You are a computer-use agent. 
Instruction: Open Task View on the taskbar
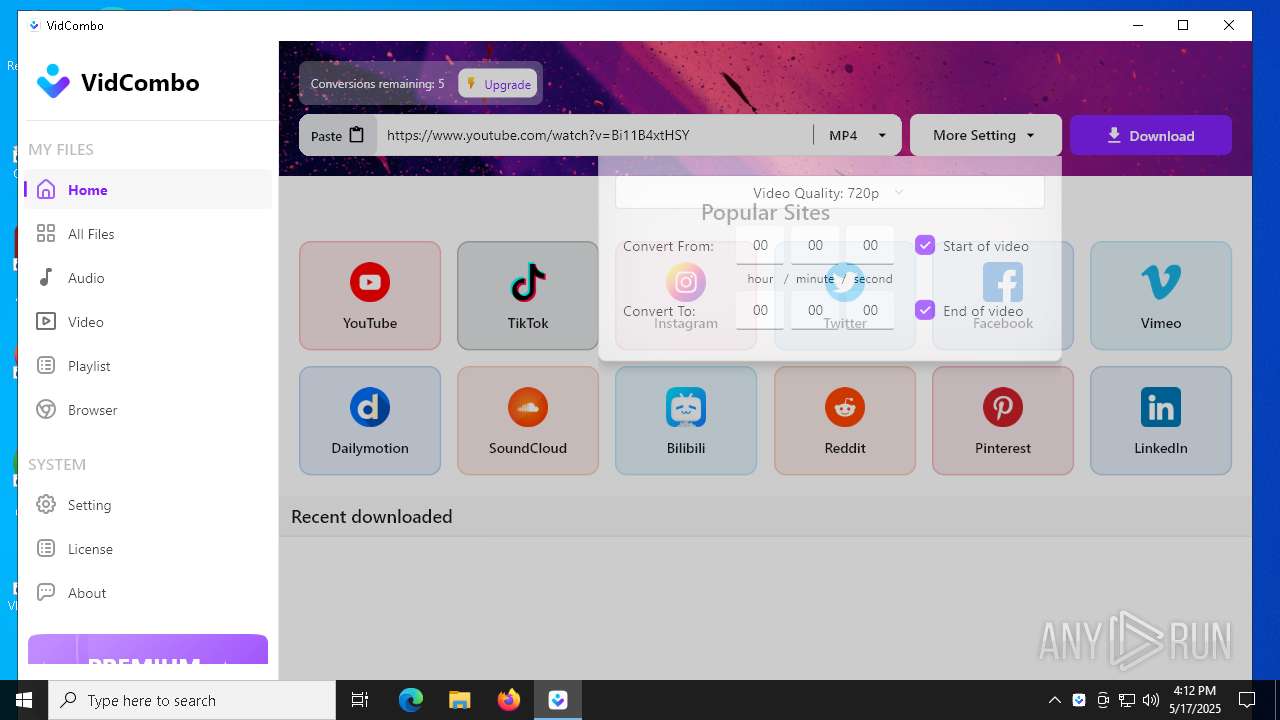pyautogui.click(x=360, y=700)
